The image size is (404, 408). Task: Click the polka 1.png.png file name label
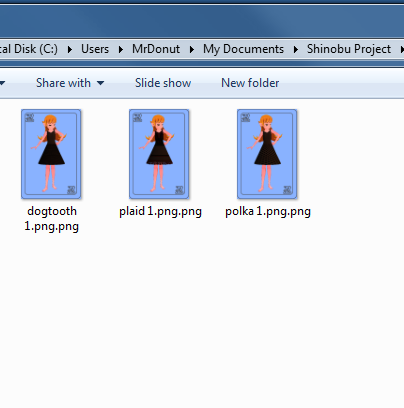point(268,212)
